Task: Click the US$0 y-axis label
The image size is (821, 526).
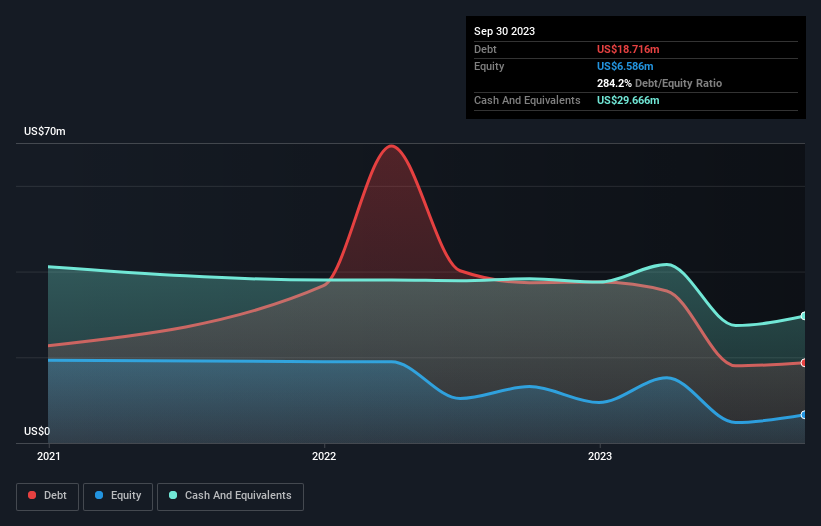Action: tap(37, 431)
